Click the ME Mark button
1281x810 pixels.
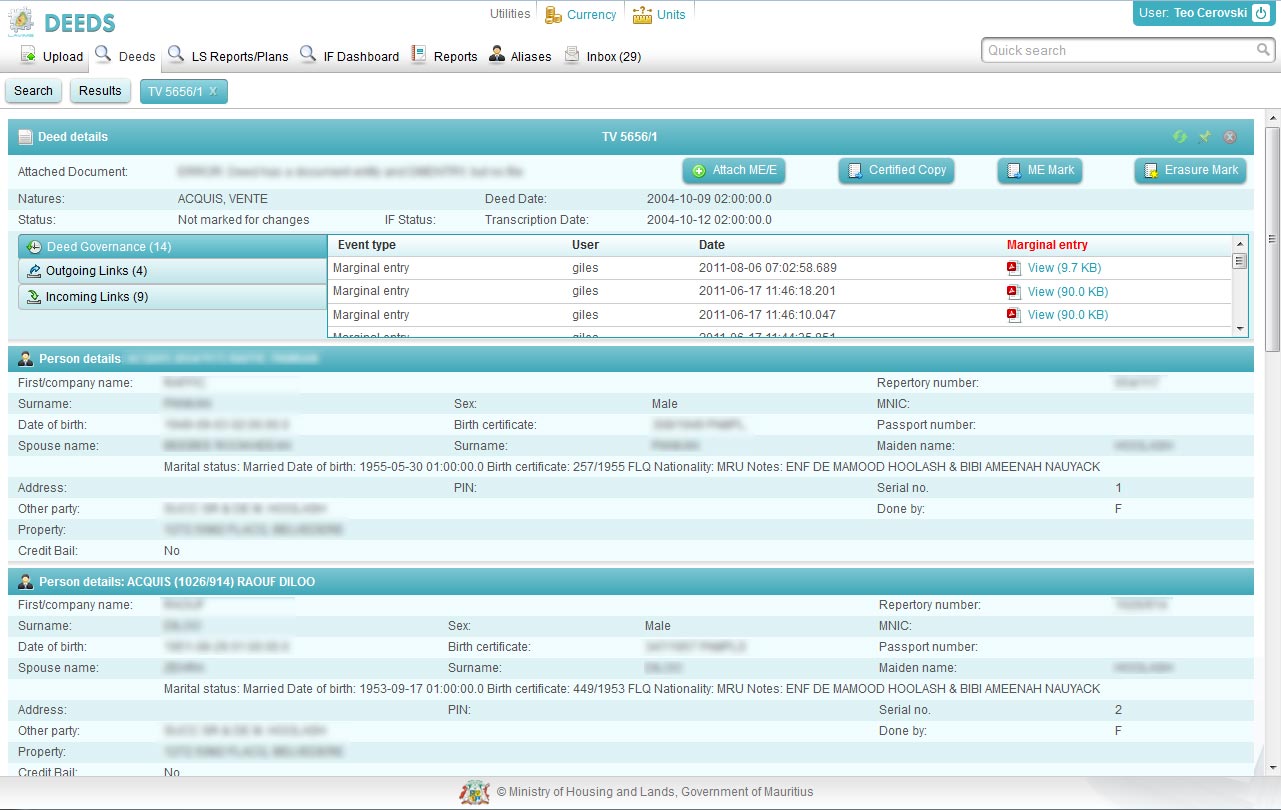tap(1040, 171)
